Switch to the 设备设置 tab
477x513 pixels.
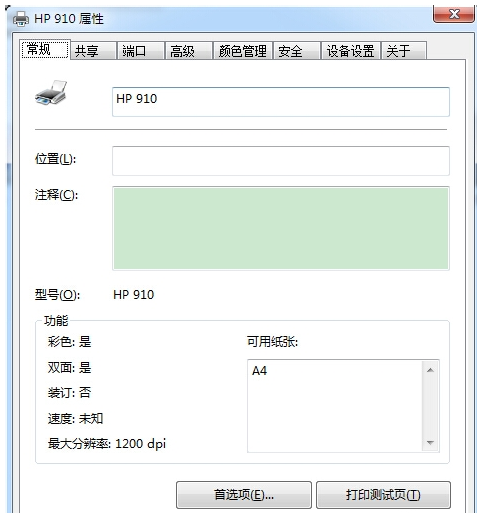[351, 51]
